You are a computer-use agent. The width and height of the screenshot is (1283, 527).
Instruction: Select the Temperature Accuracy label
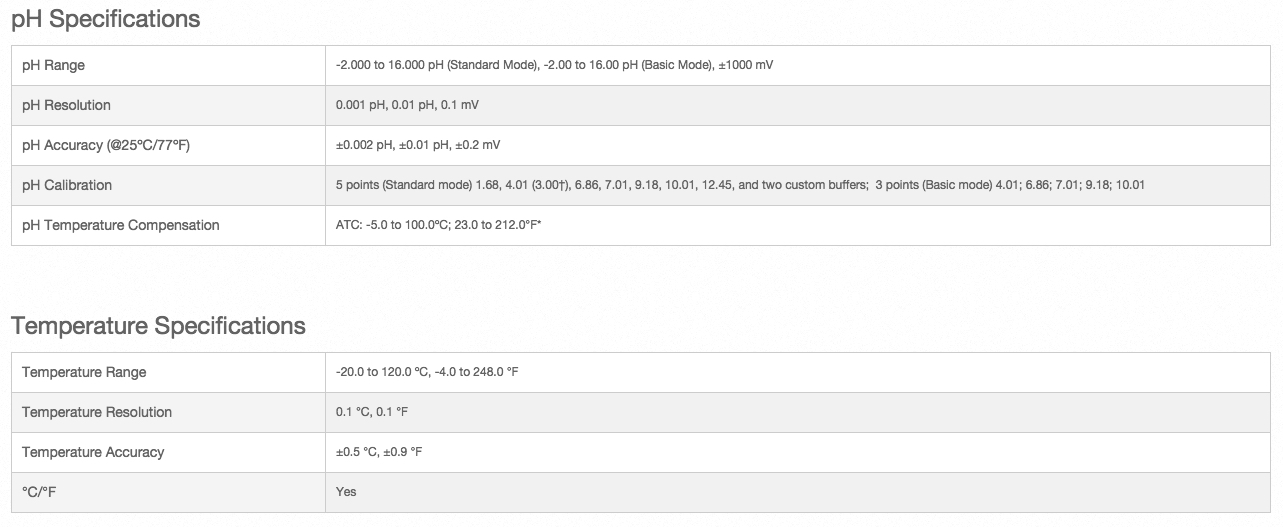93,452
